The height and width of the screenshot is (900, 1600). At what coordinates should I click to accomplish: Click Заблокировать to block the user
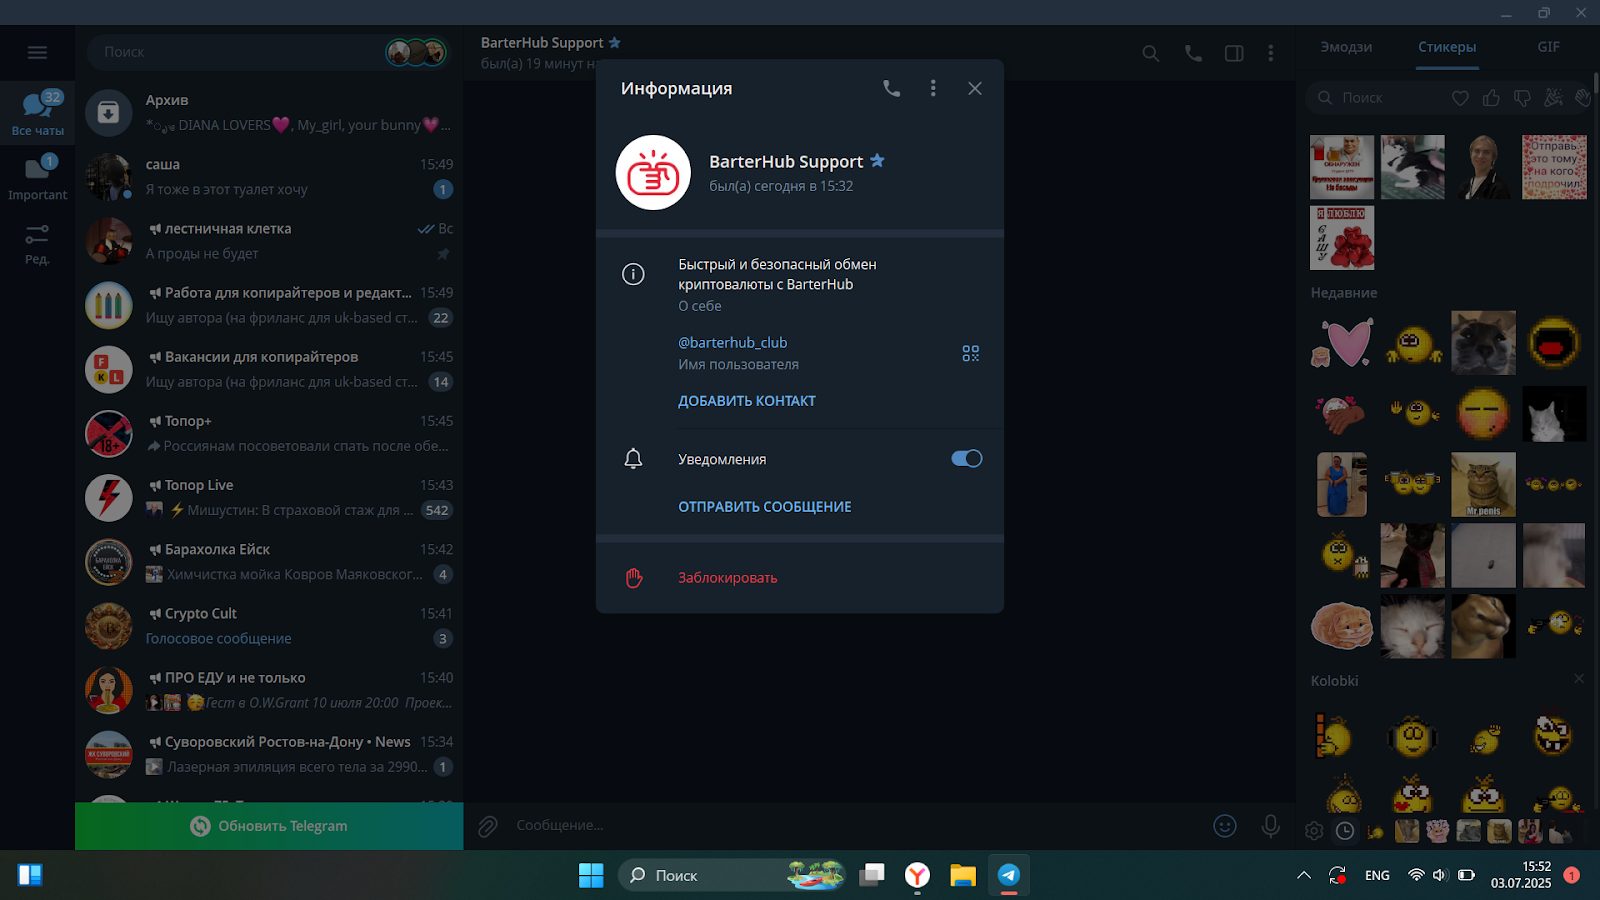[x=727, y=577]
